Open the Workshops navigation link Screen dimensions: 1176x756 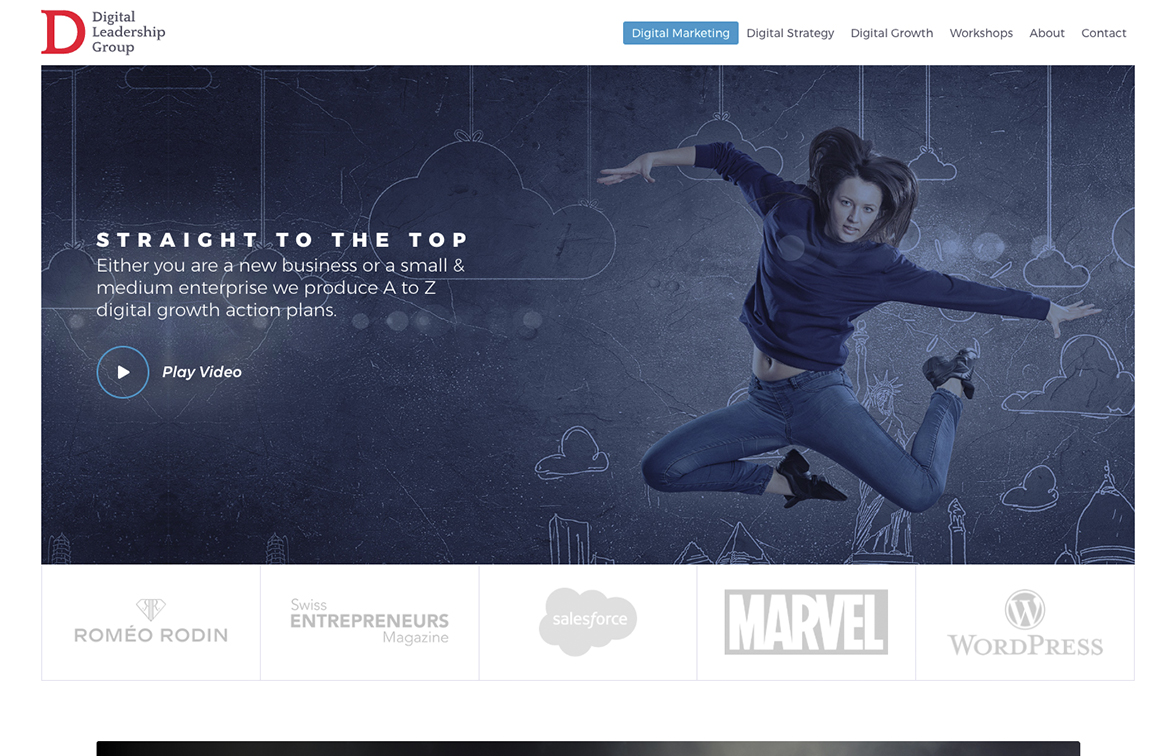(x=980, y=33)
